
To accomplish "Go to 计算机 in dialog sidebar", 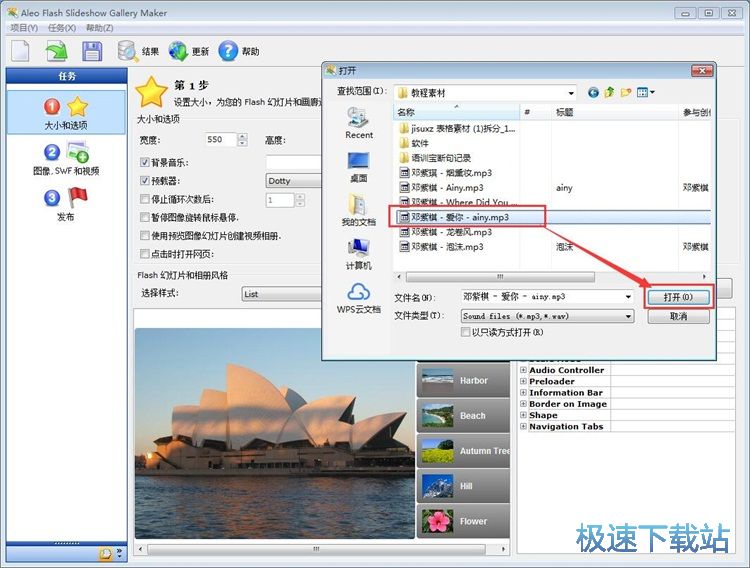I will tap(359, 254).
